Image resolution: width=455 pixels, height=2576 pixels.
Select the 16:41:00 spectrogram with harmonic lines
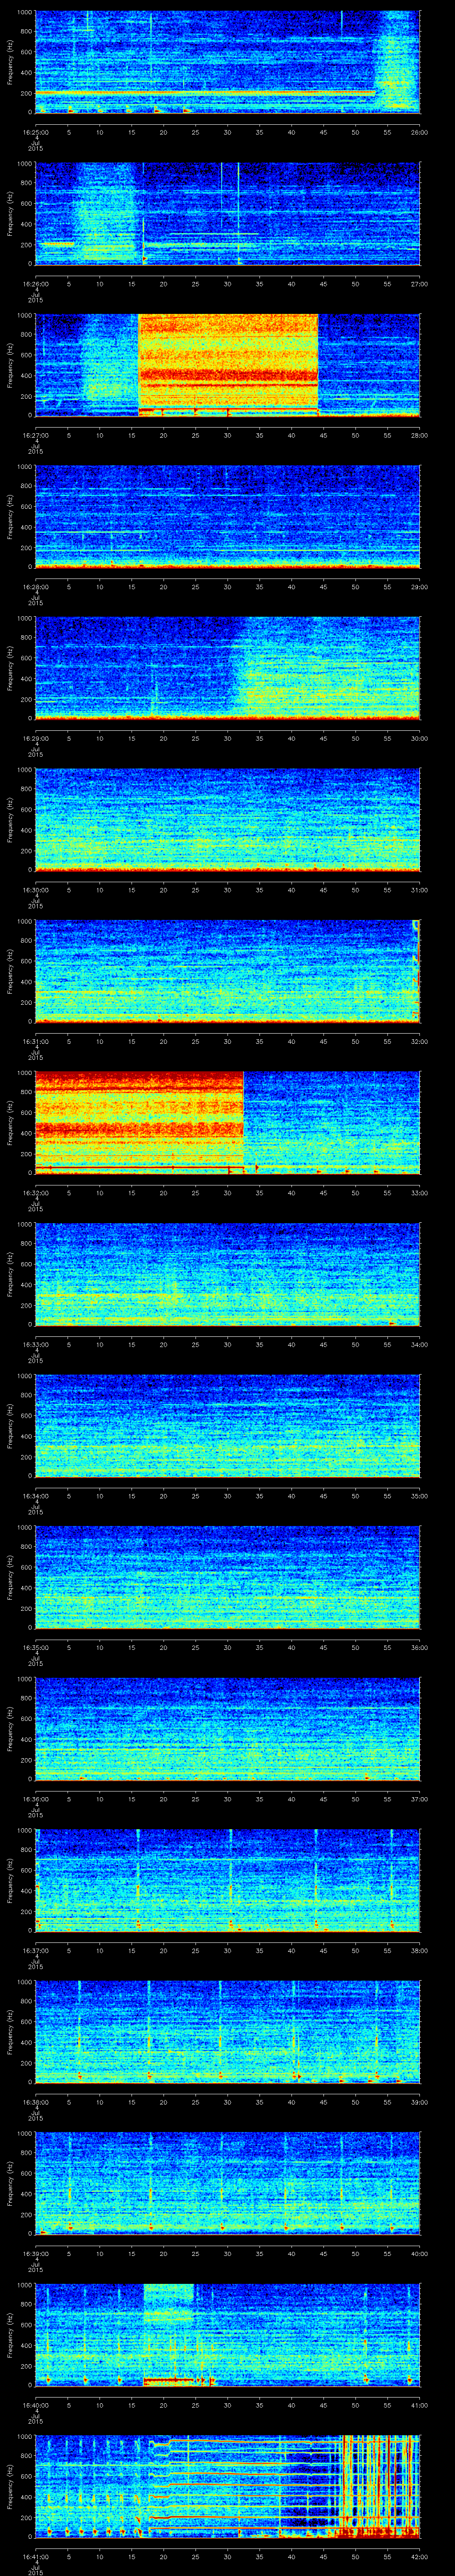point(227,2488)
